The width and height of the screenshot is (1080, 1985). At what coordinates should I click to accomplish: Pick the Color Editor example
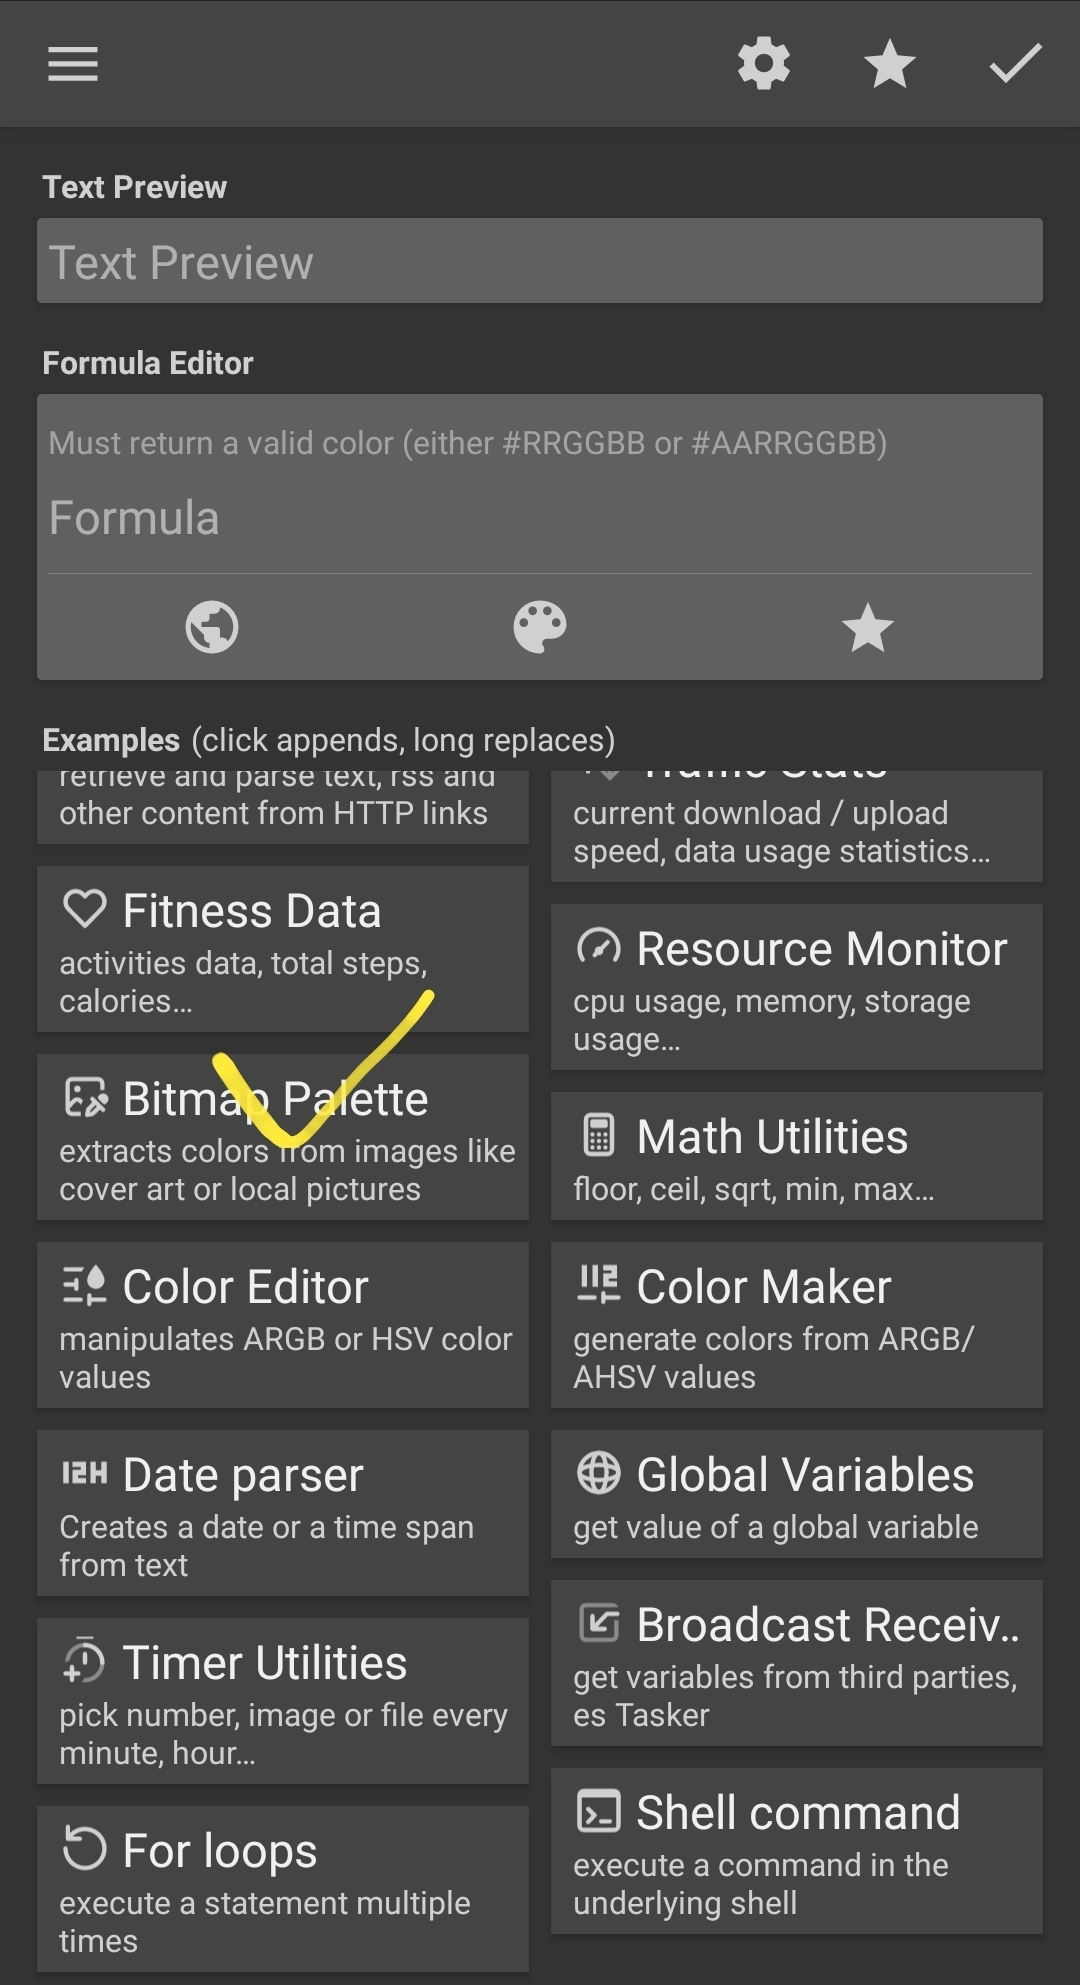(x=283, y=1324)
